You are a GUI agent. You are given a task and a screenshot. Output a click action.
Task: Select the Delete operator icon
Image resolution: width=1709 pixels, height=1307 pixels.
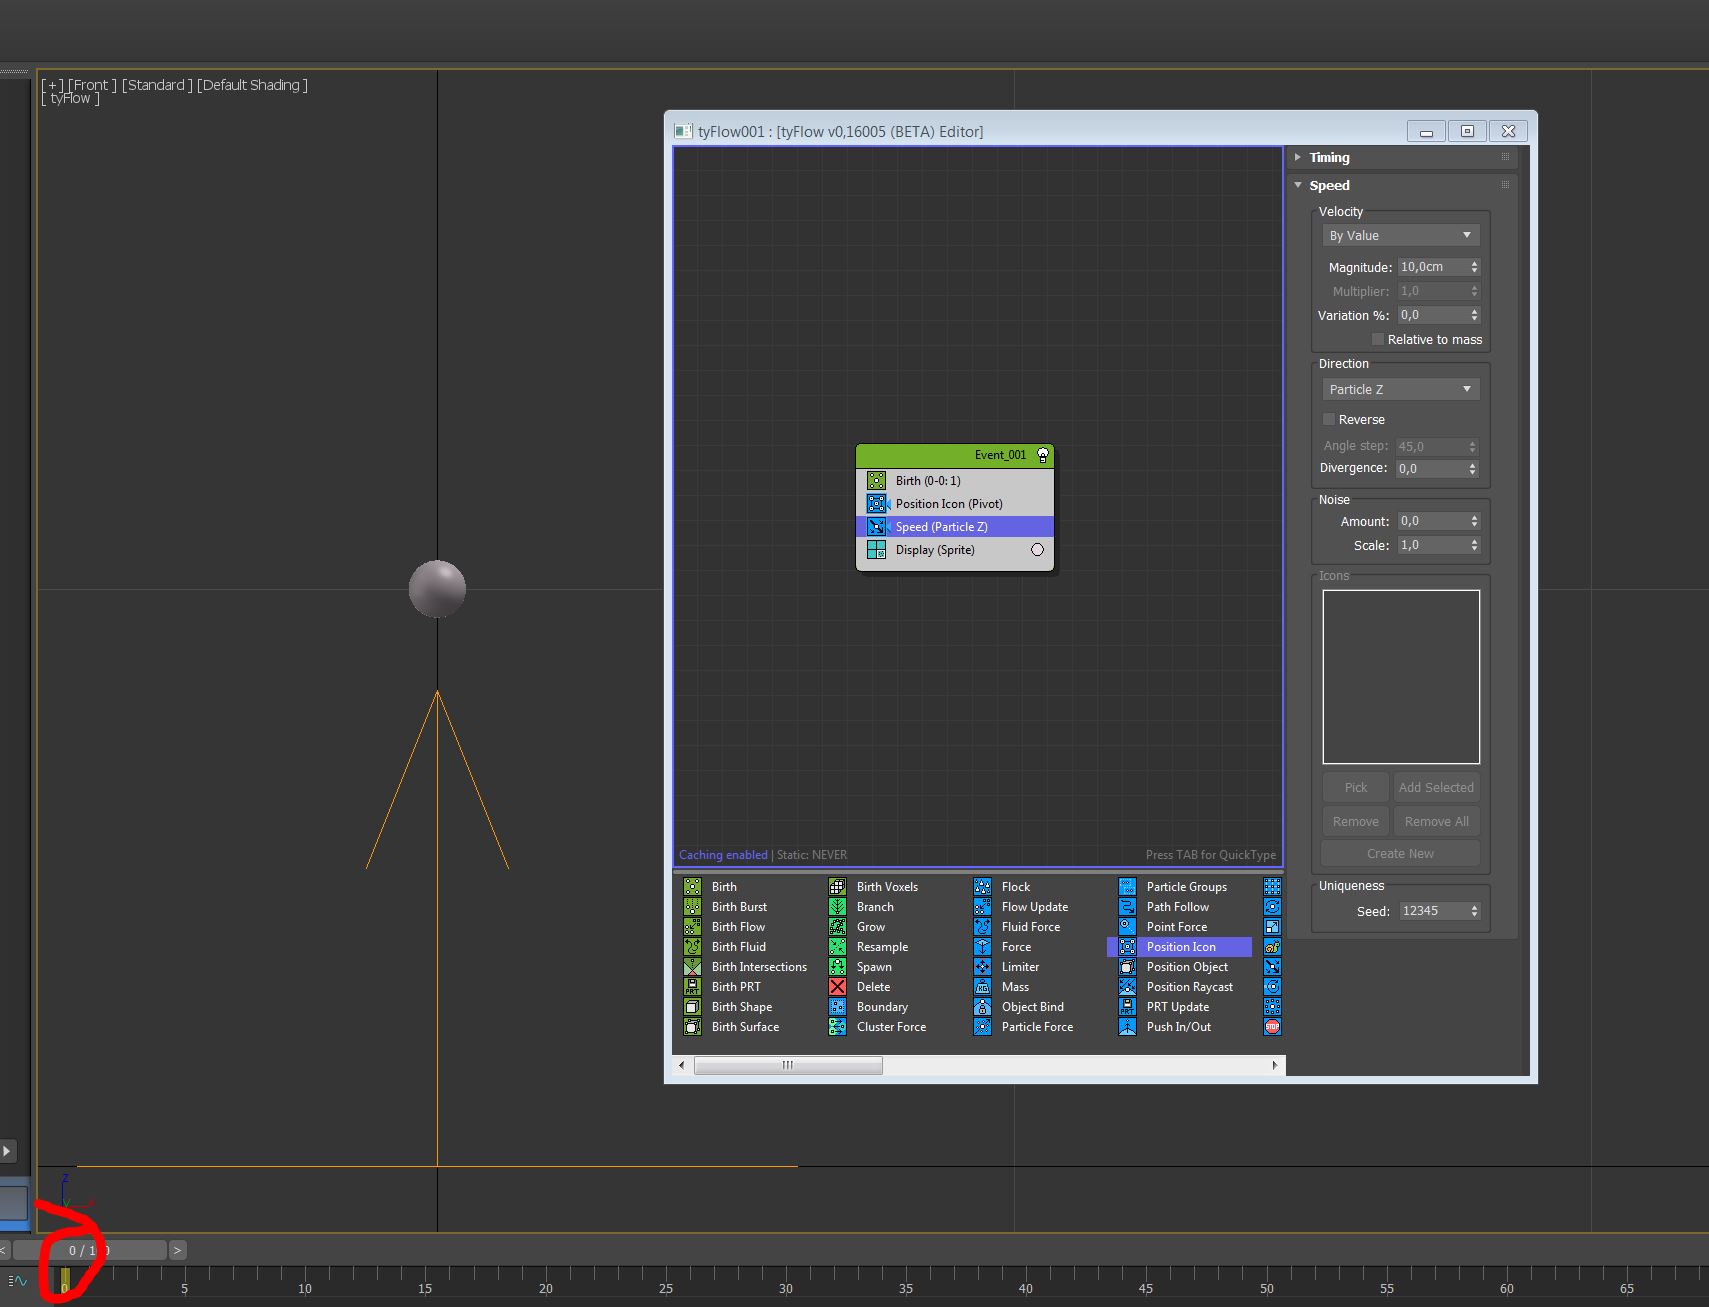click(x=837, y=987)
